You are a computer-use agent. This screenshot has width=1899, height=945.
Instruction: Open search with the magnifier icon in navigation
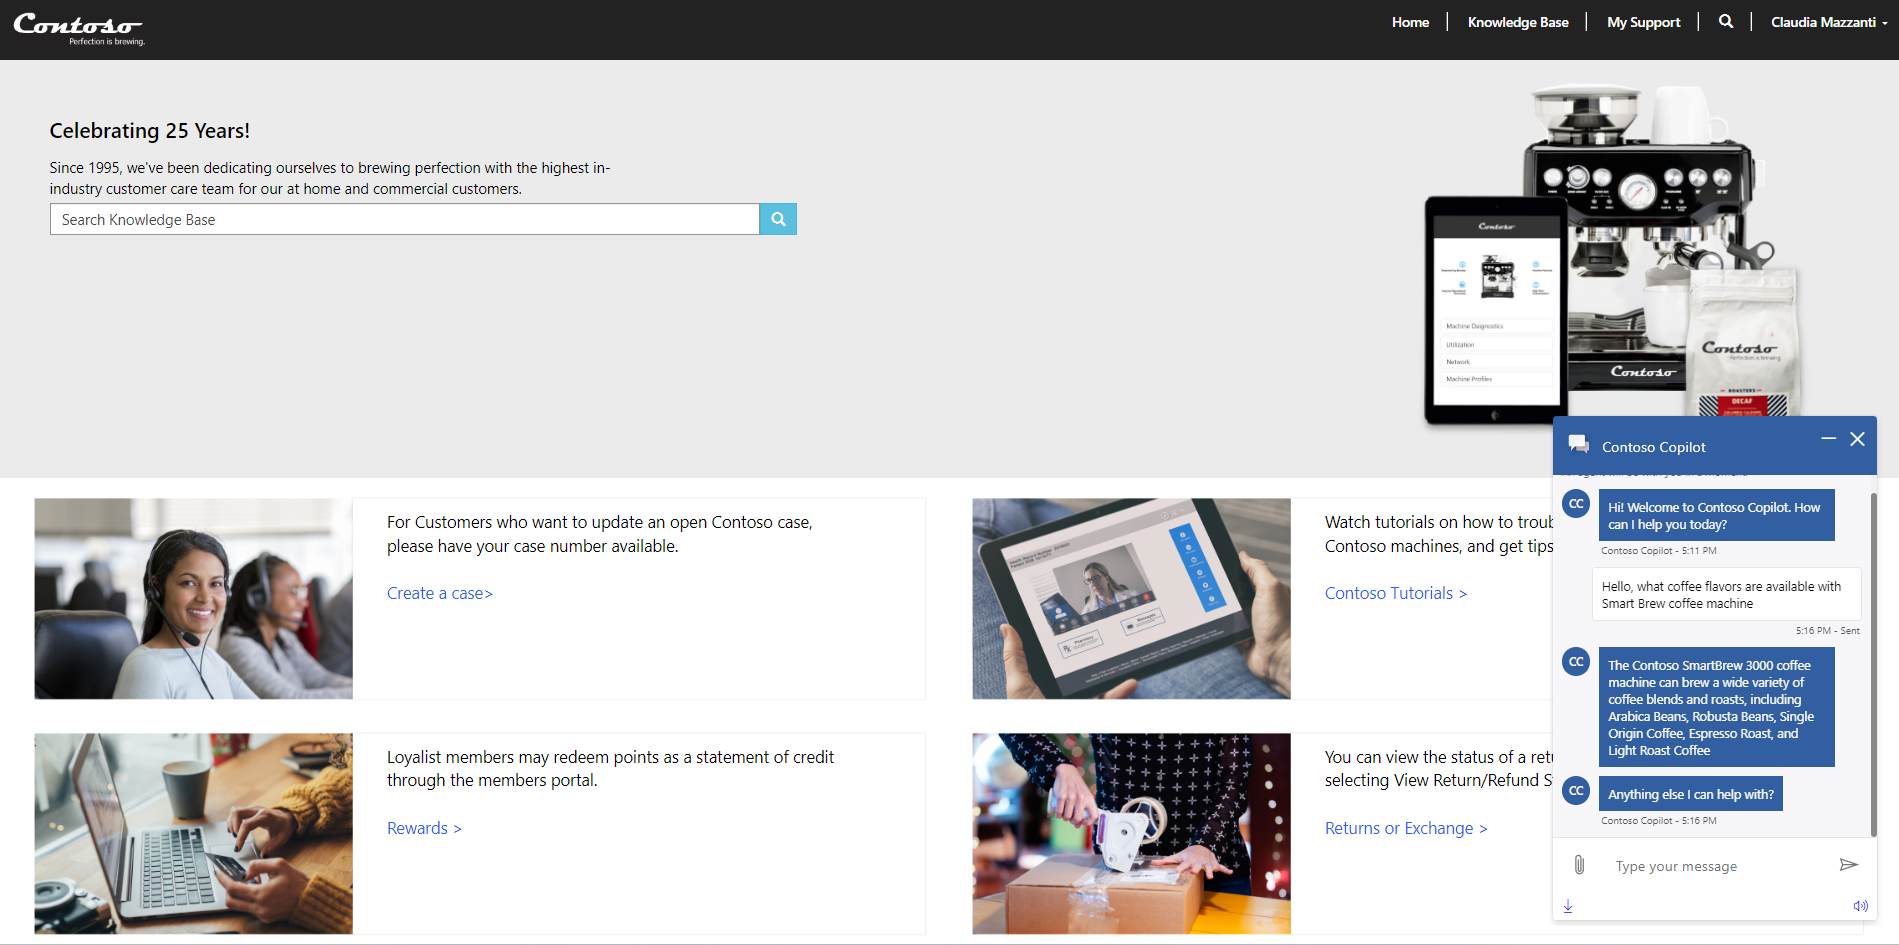1725,21
